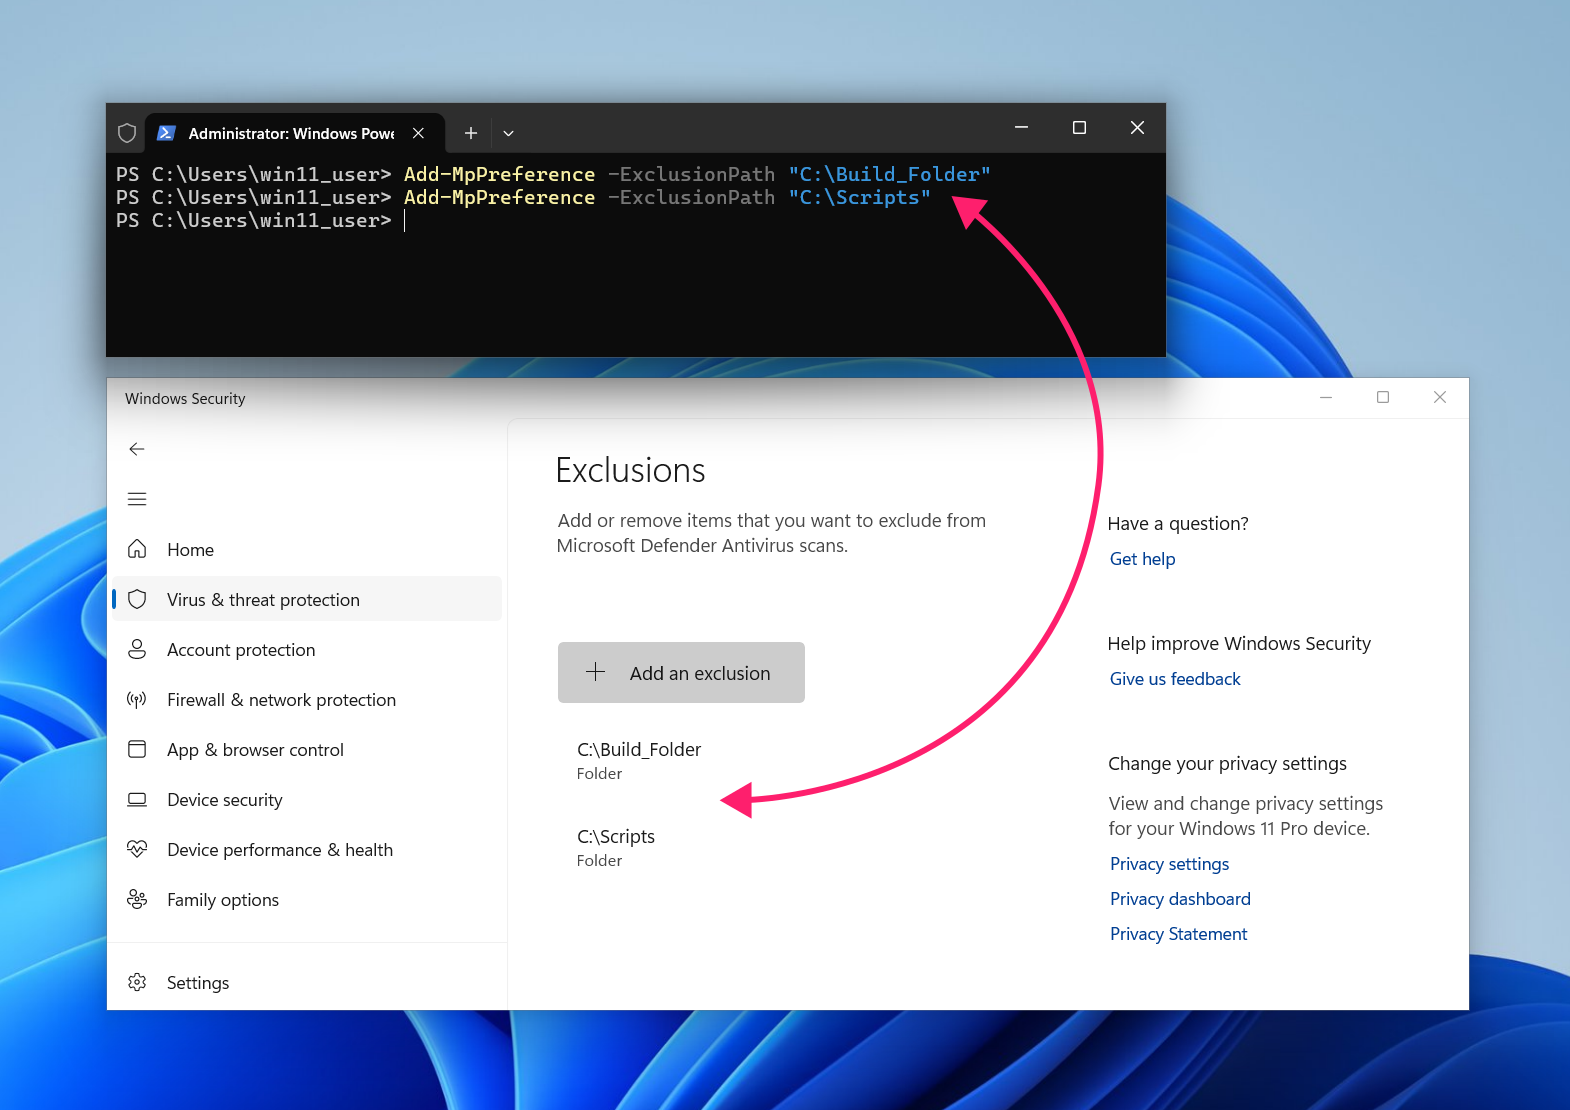Click the Firewall antenna icon
The width and height of the screenshot is (1570, 1110).
coord(137,699)
